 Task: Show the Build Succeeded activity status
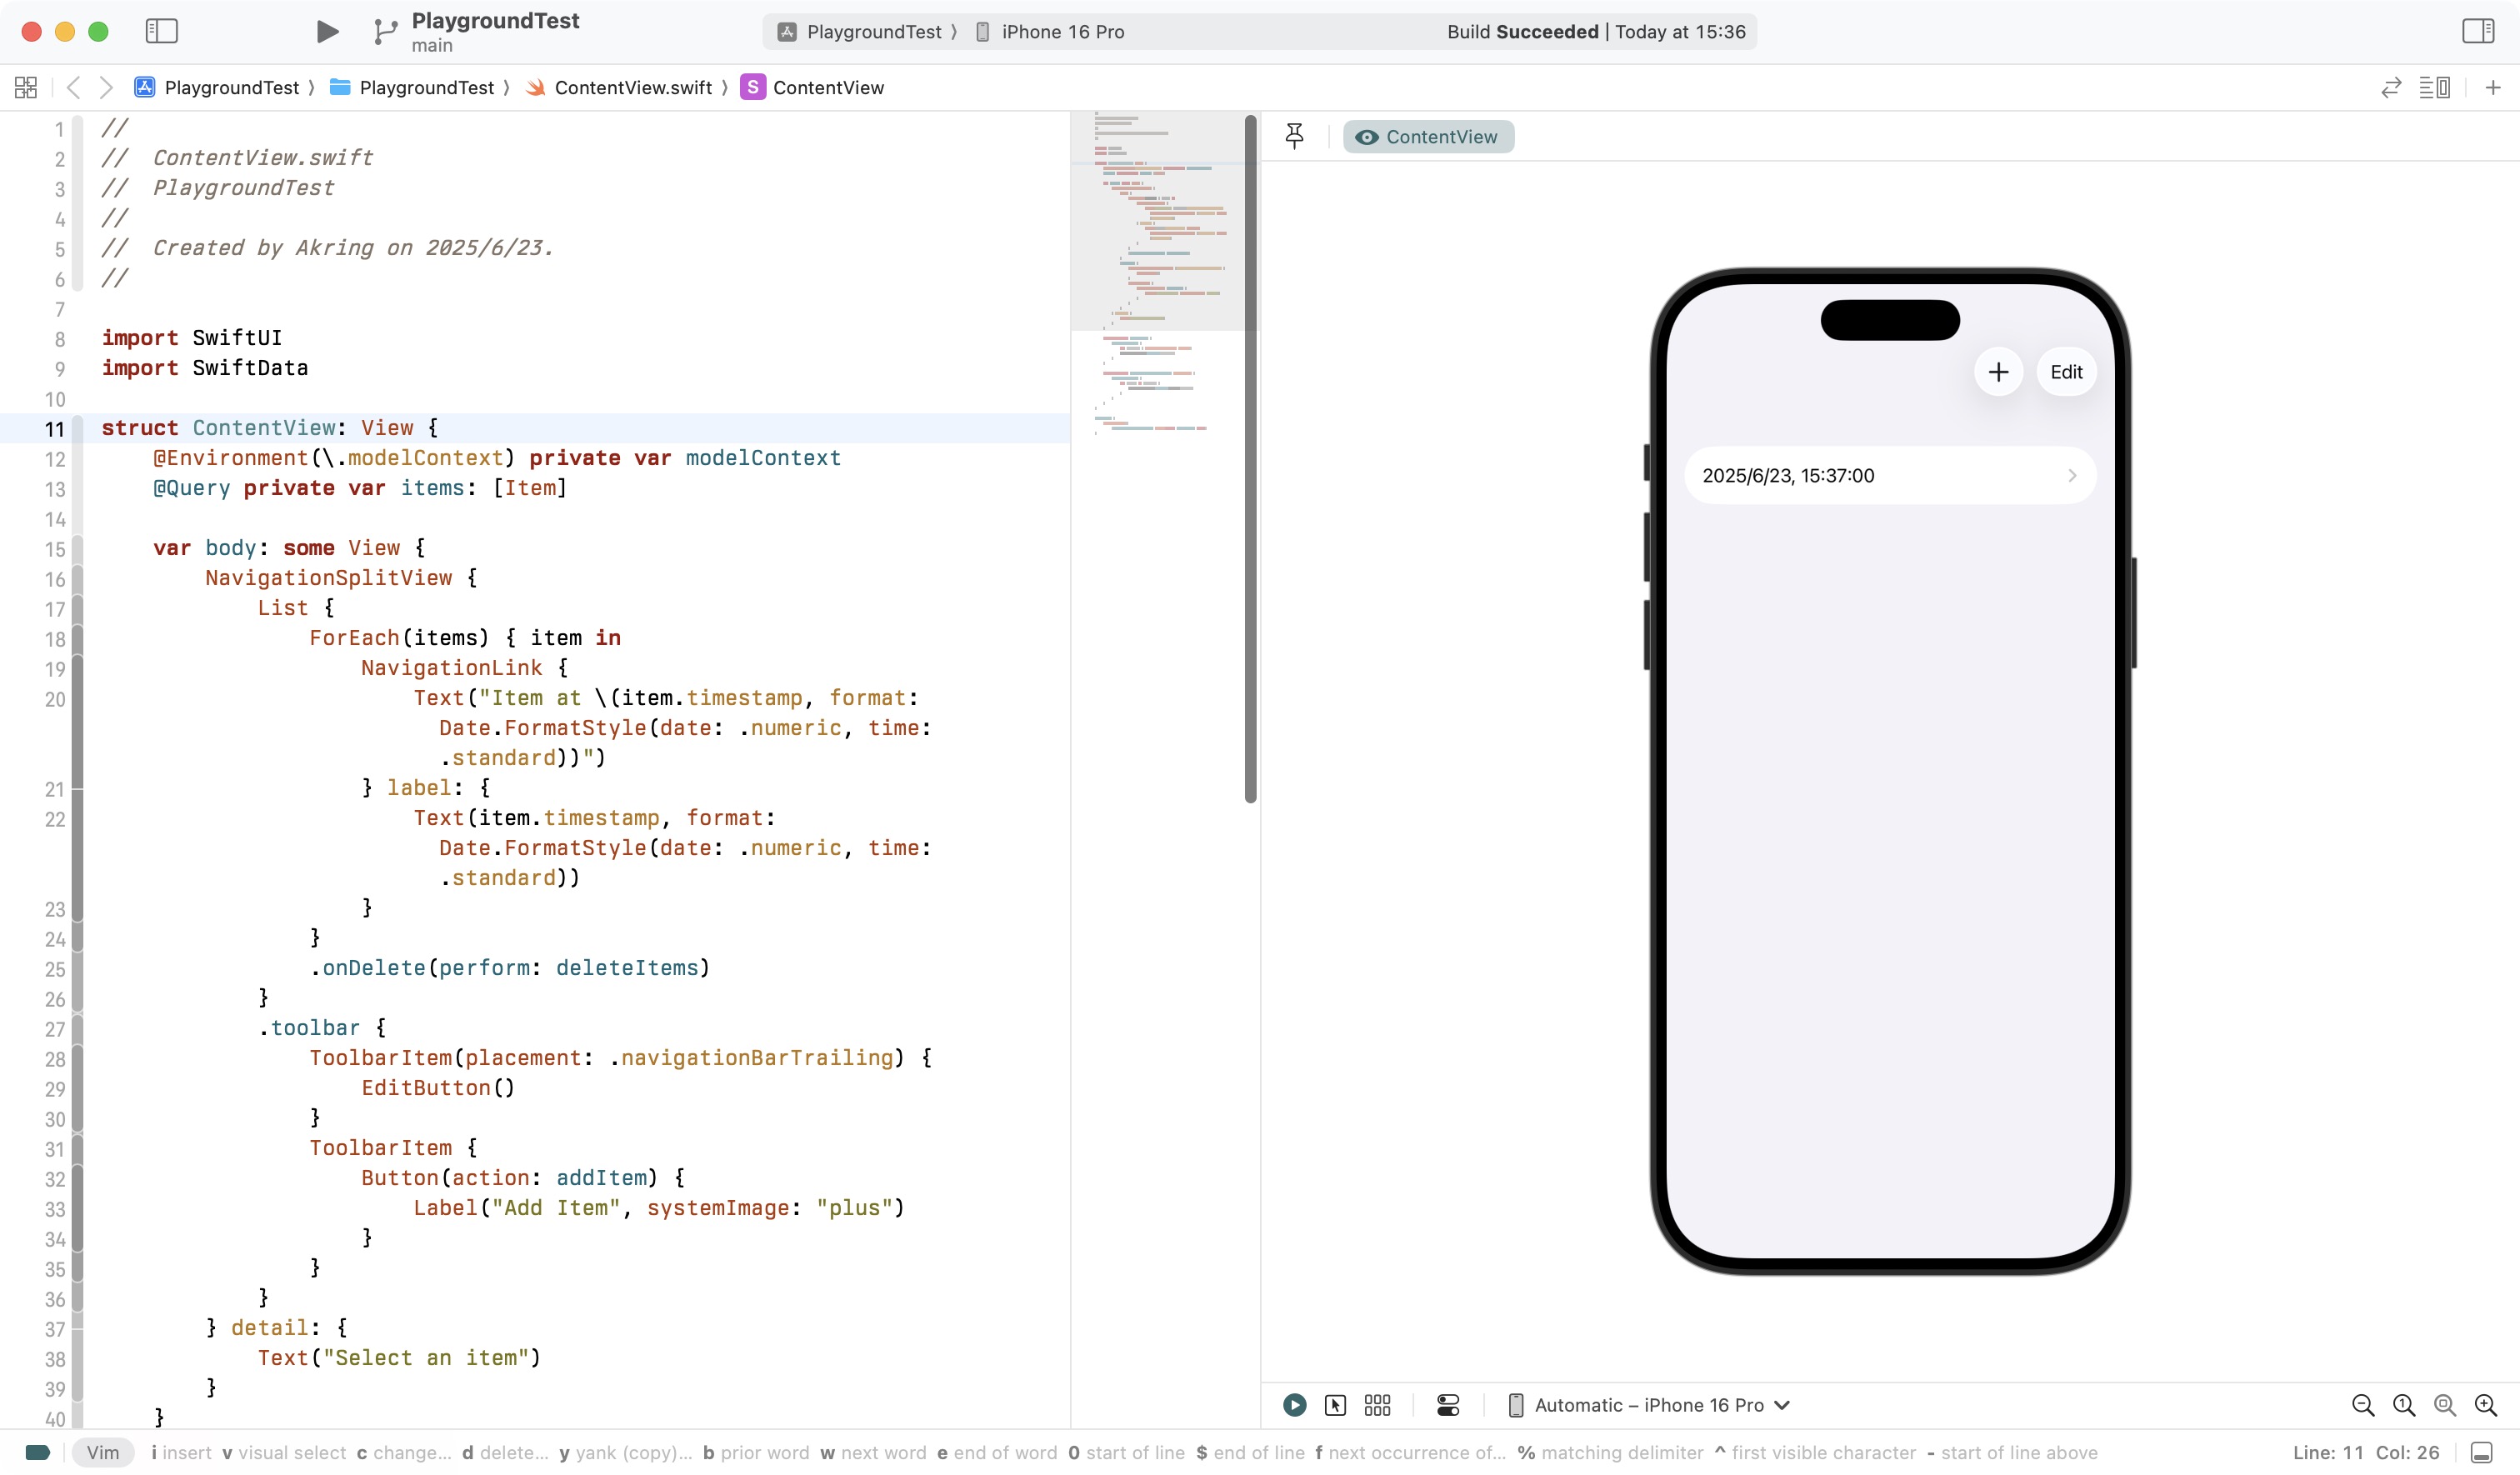point(1596,32)
